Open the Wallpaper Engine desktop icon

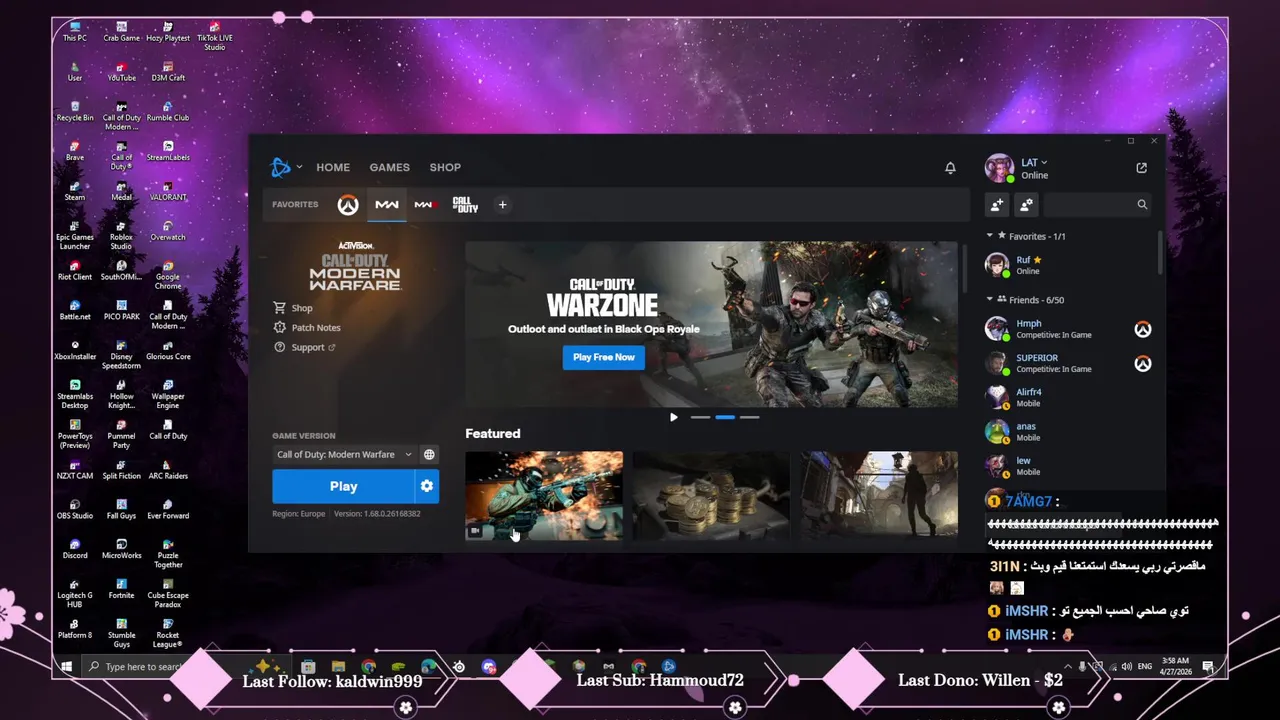pos(168,395)
